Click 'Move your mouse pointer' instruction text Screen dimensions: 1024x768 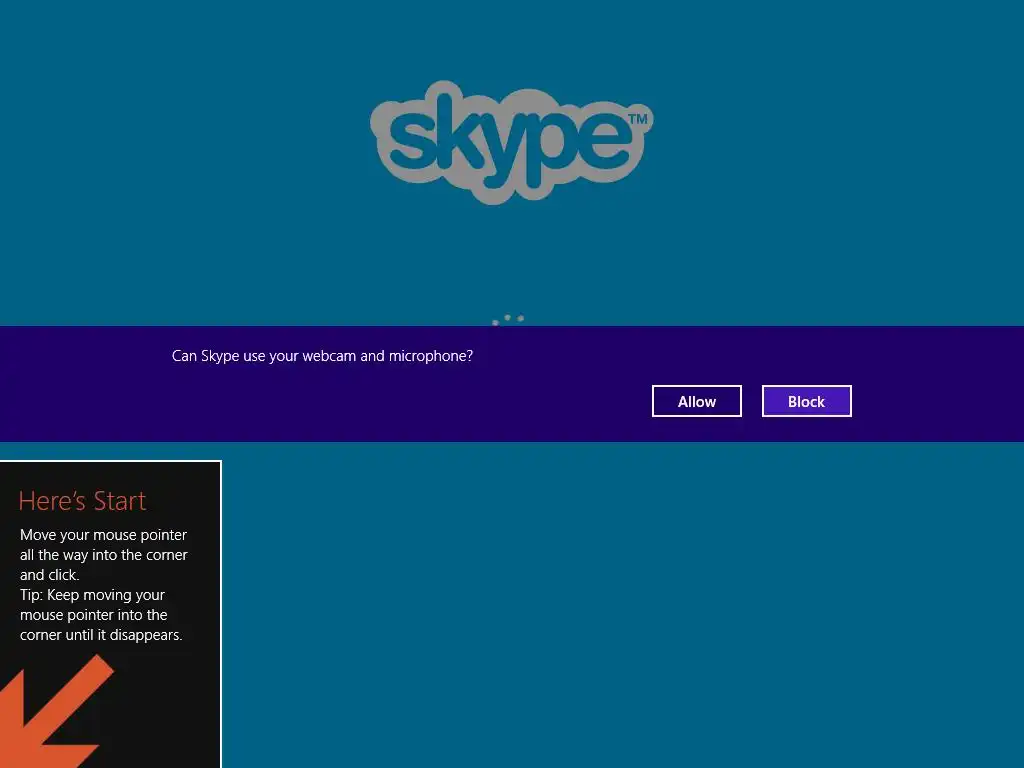(103, 535)
